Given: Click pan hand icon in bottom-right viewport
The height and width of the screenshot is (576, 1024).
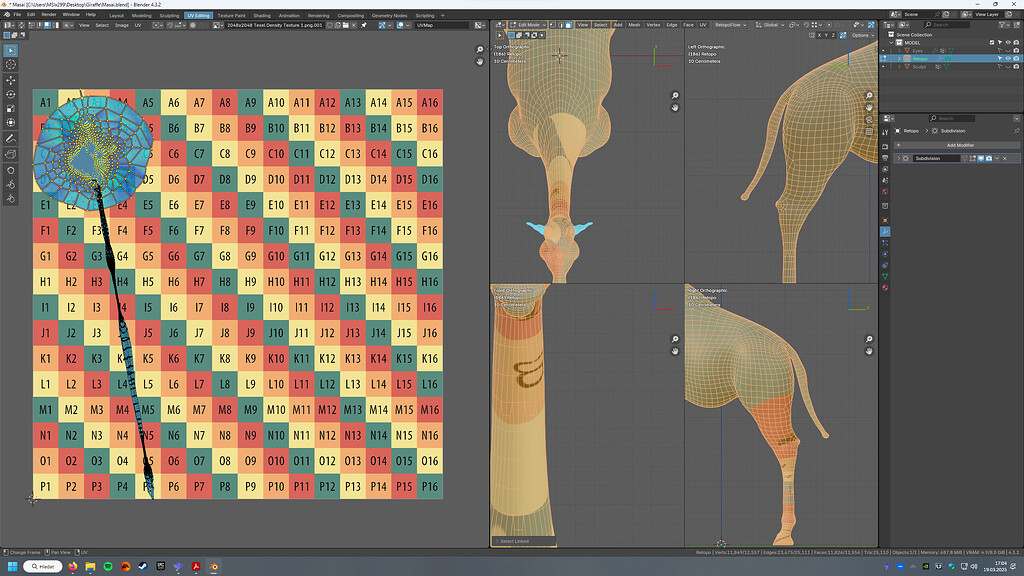Looking at the screenshot, I should 869,351.
